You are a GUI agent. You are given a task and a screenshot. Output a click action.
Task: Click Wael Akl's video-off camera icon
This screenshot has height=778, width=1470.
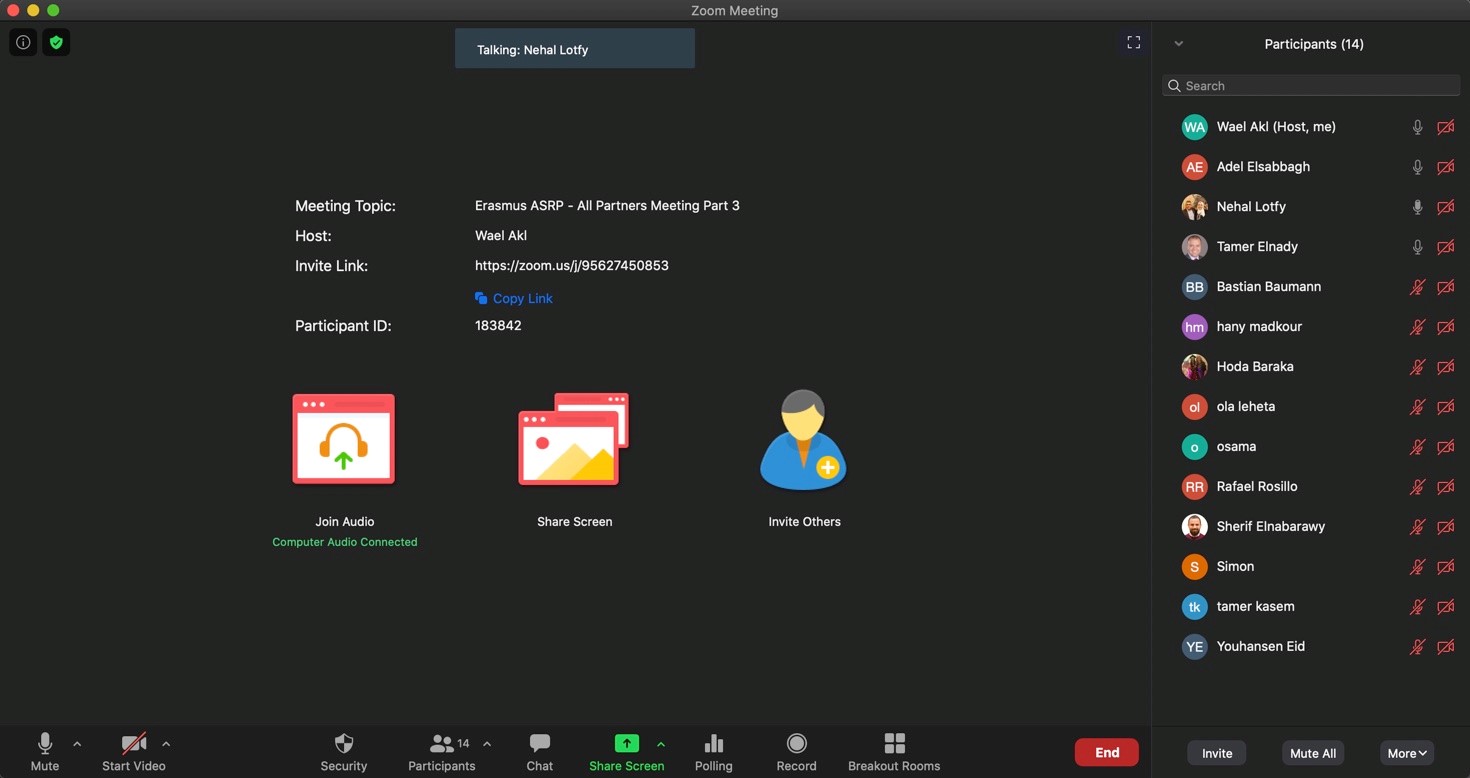pyautogui.click(x=1446, y=127)
